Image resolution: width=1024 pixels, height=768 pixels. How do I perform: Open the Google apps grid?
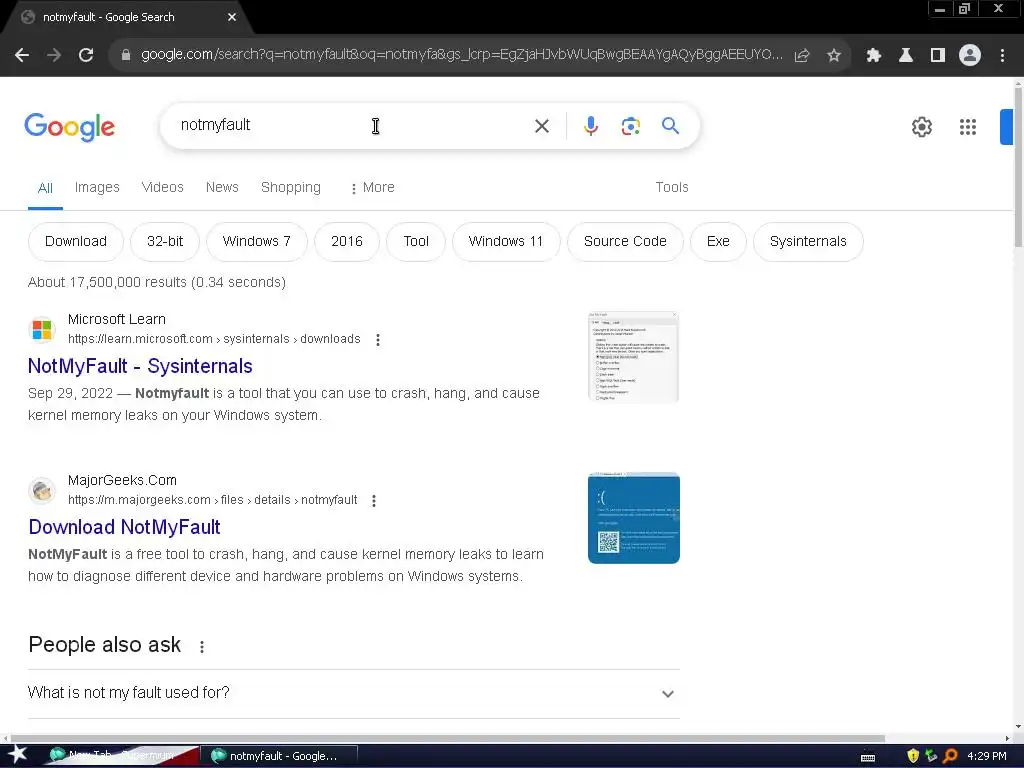click(x=967, y=127)
